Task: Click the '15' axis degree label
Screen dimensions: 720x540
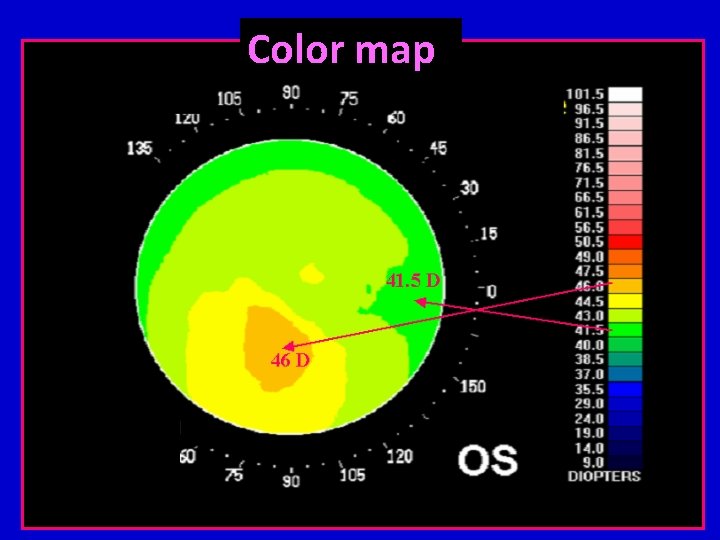Action: click(489, 234)
